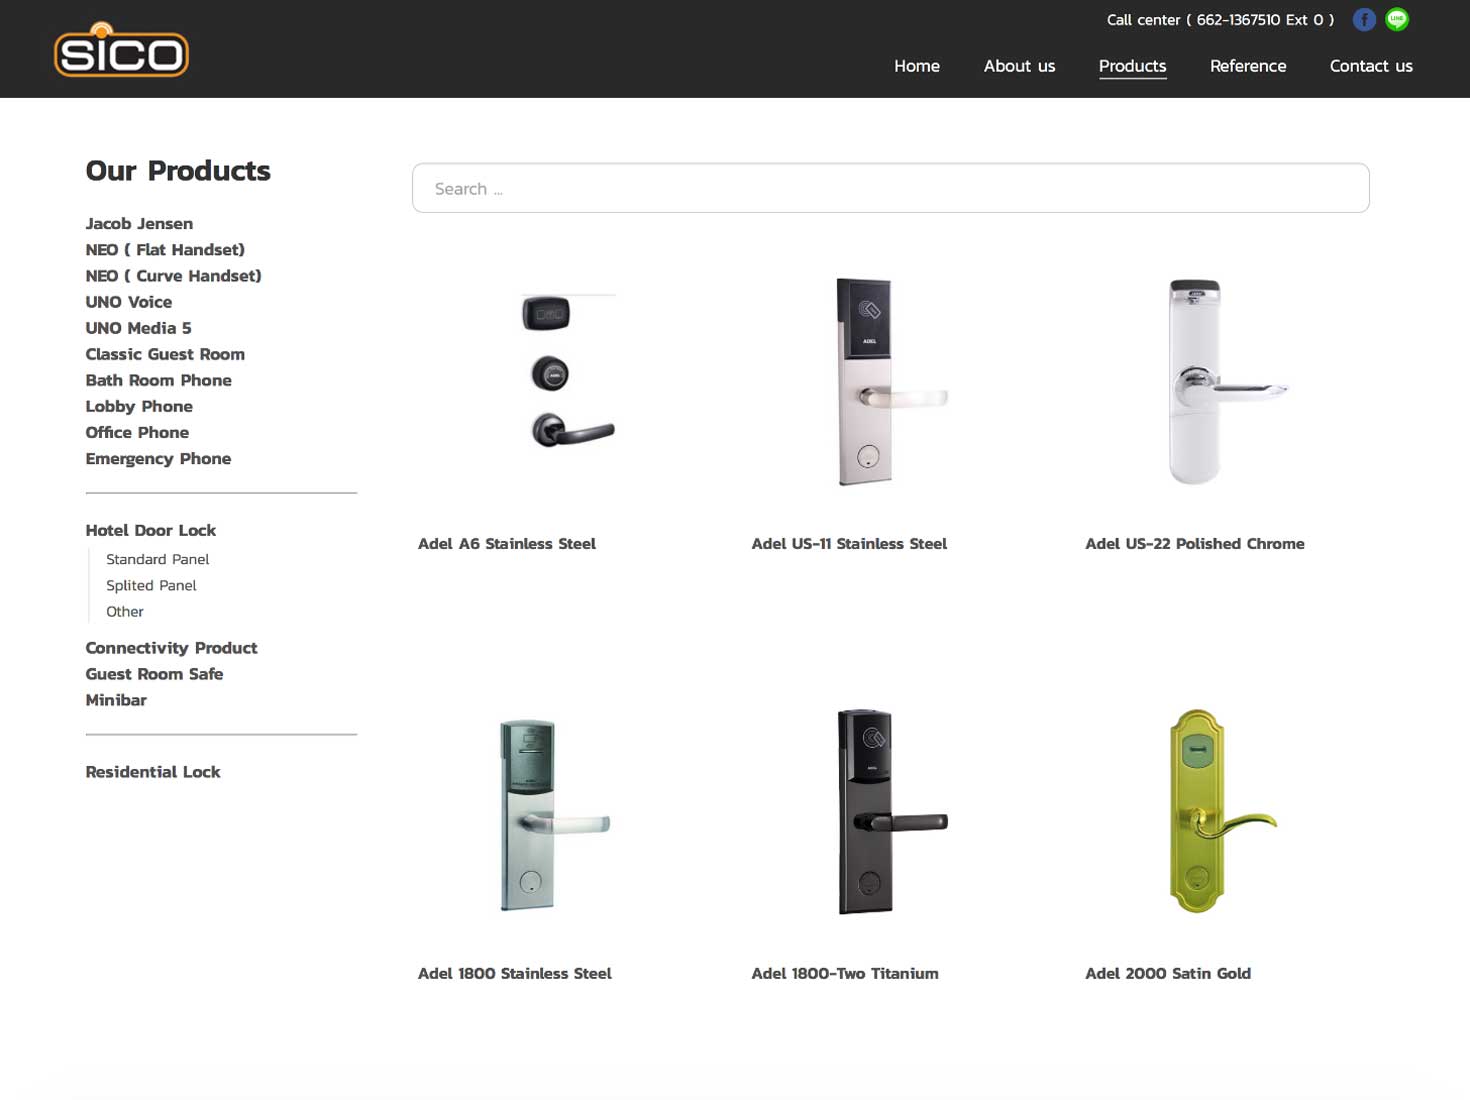
Task: Select Hotel Door Lock category
Action: [x=150, y=530]
